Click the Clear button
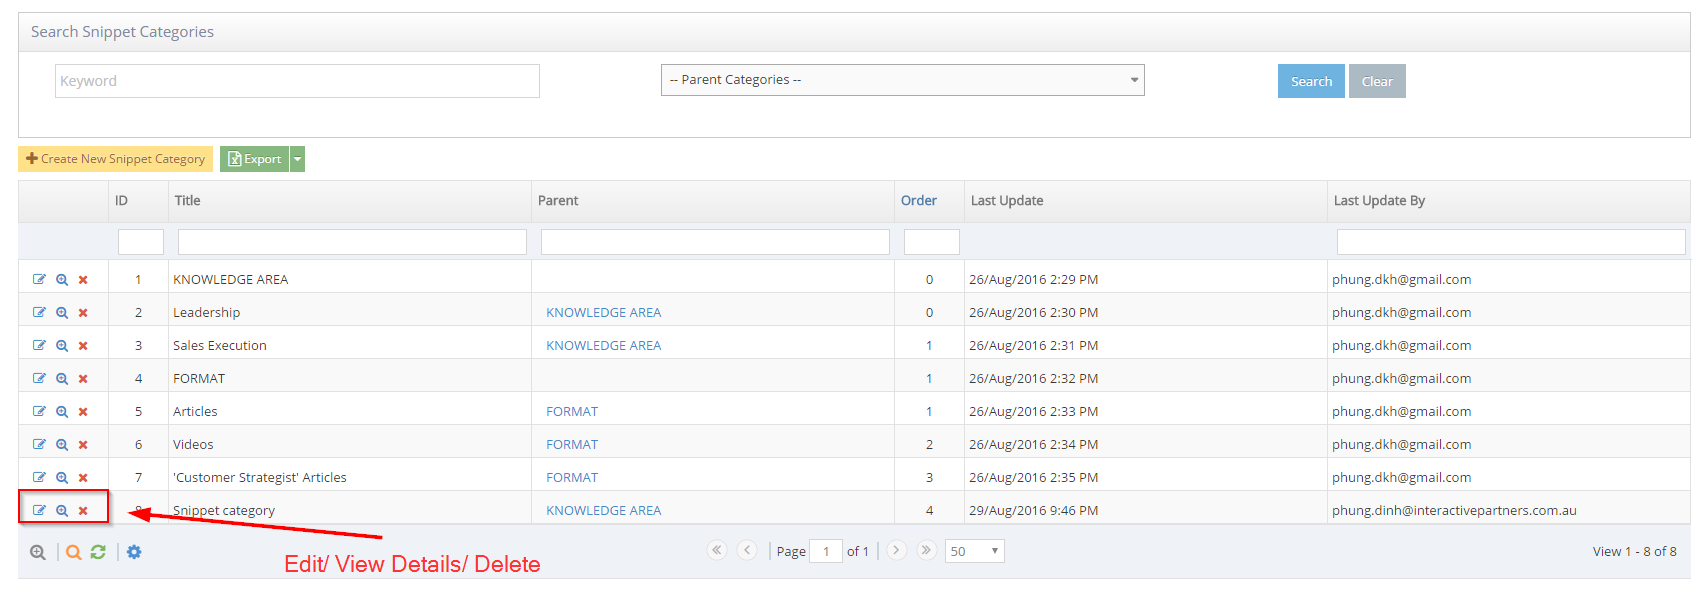The height and width of the screenshot is (613, 1704). coord(1376,81)
